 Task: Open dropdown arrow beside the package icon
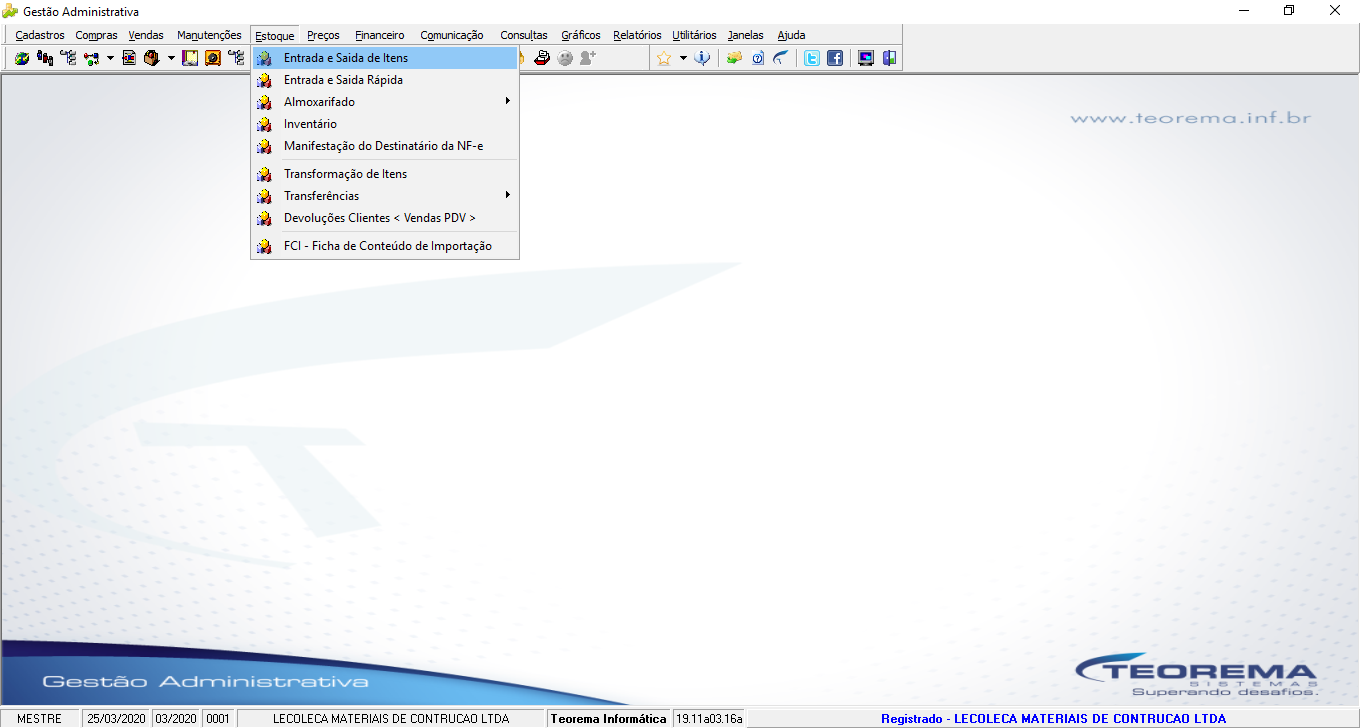(x=171, y=58)
